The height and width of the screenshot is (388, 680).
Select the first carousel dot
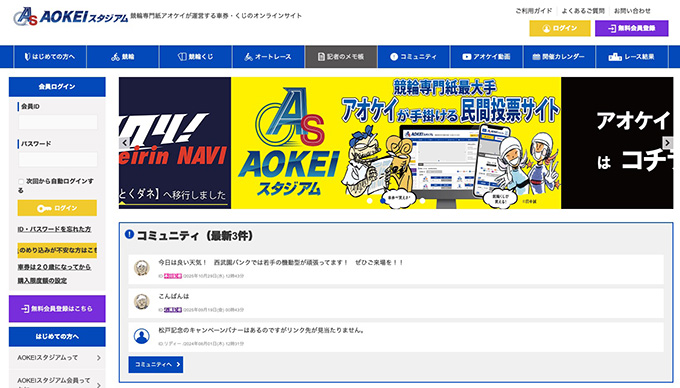369,201
